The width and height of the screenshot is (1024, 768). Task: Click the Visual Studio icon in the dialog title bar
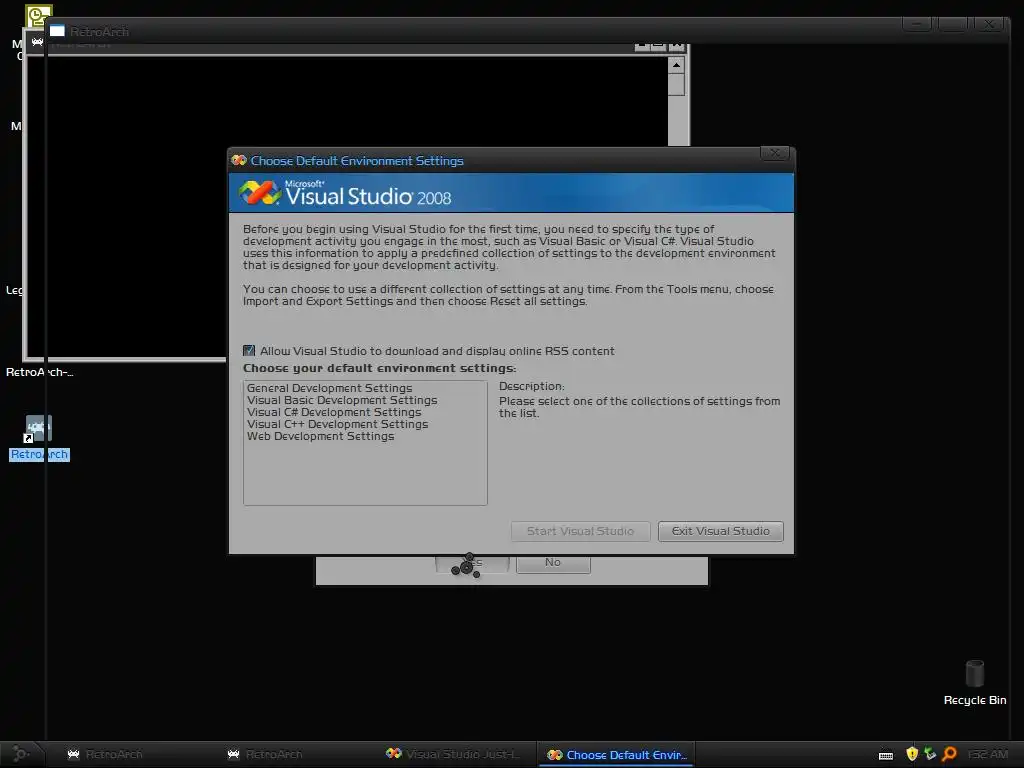(239, 161)
